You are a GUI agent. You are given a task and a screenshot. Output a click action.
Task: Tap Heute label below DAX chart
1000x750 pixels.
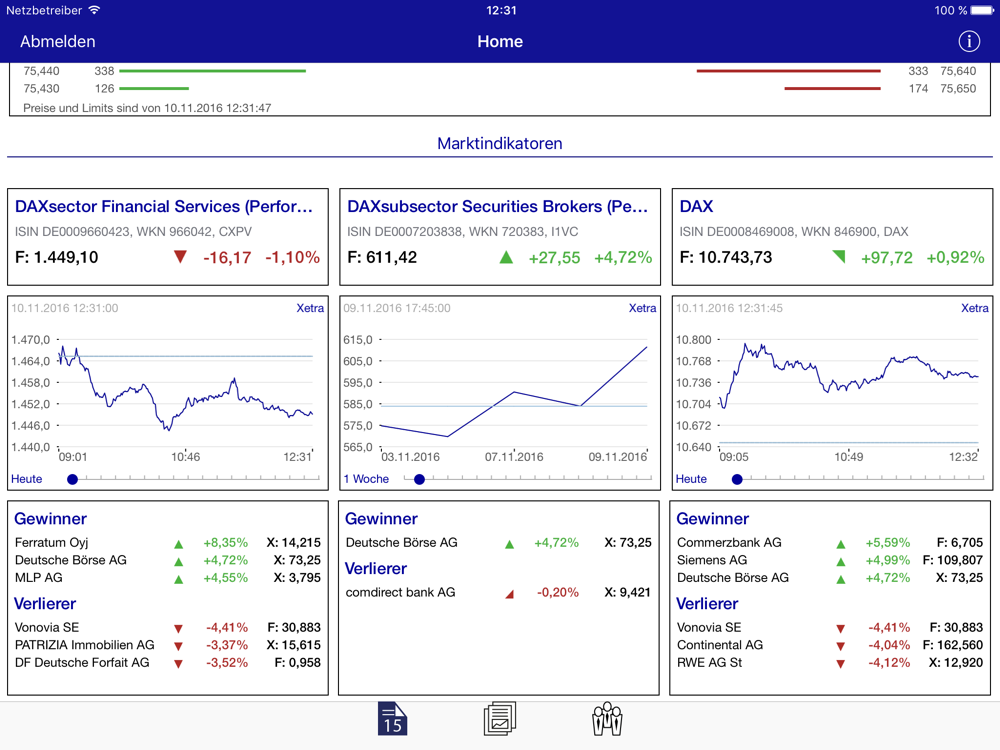[691, 479]
